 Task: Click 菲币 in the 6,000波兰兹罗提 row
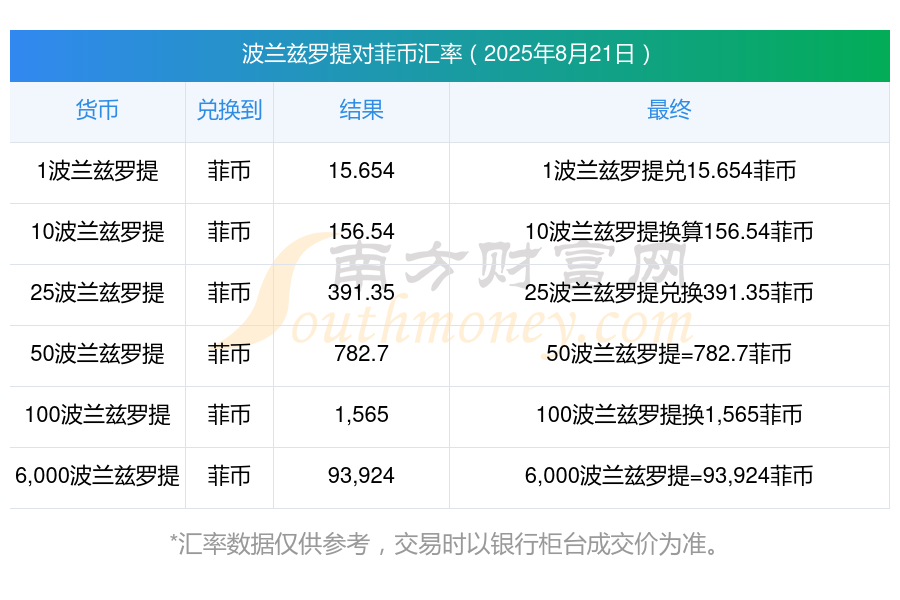pyautogui.click(x=229, y=476)
